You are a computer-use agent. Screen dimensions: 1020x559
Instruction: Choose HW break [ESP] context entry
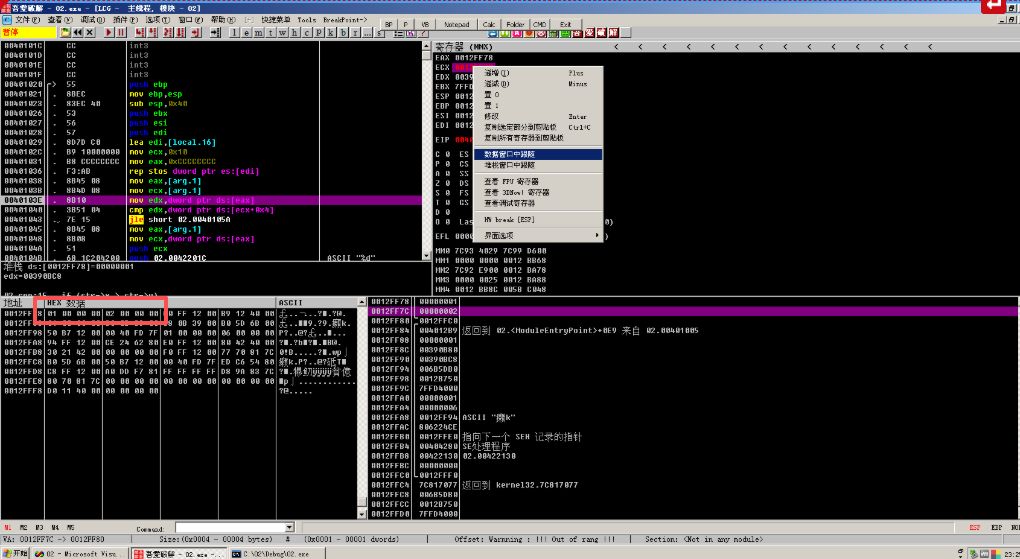537,219
